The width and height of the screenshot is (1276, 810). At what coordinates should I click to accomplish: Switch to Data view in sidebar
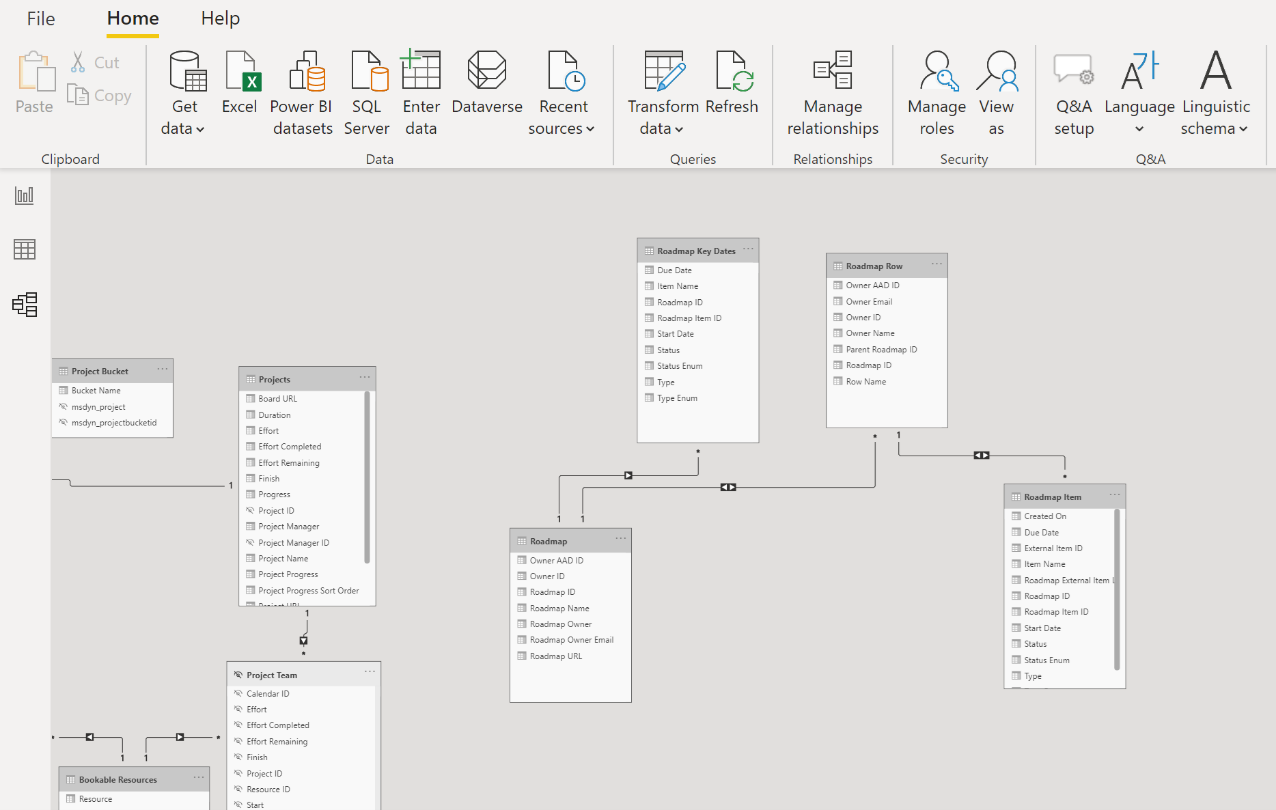(x=25, y=250)
